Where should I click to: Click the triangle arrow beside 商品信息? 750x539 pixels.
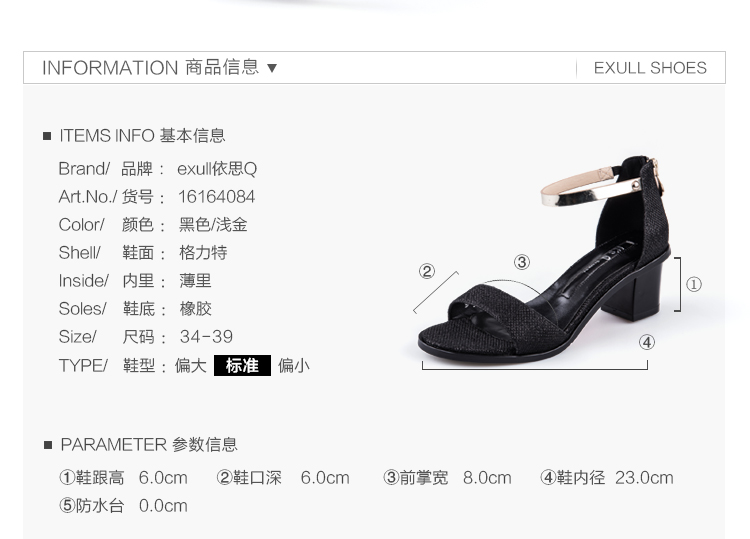click(x=272, y=68)
